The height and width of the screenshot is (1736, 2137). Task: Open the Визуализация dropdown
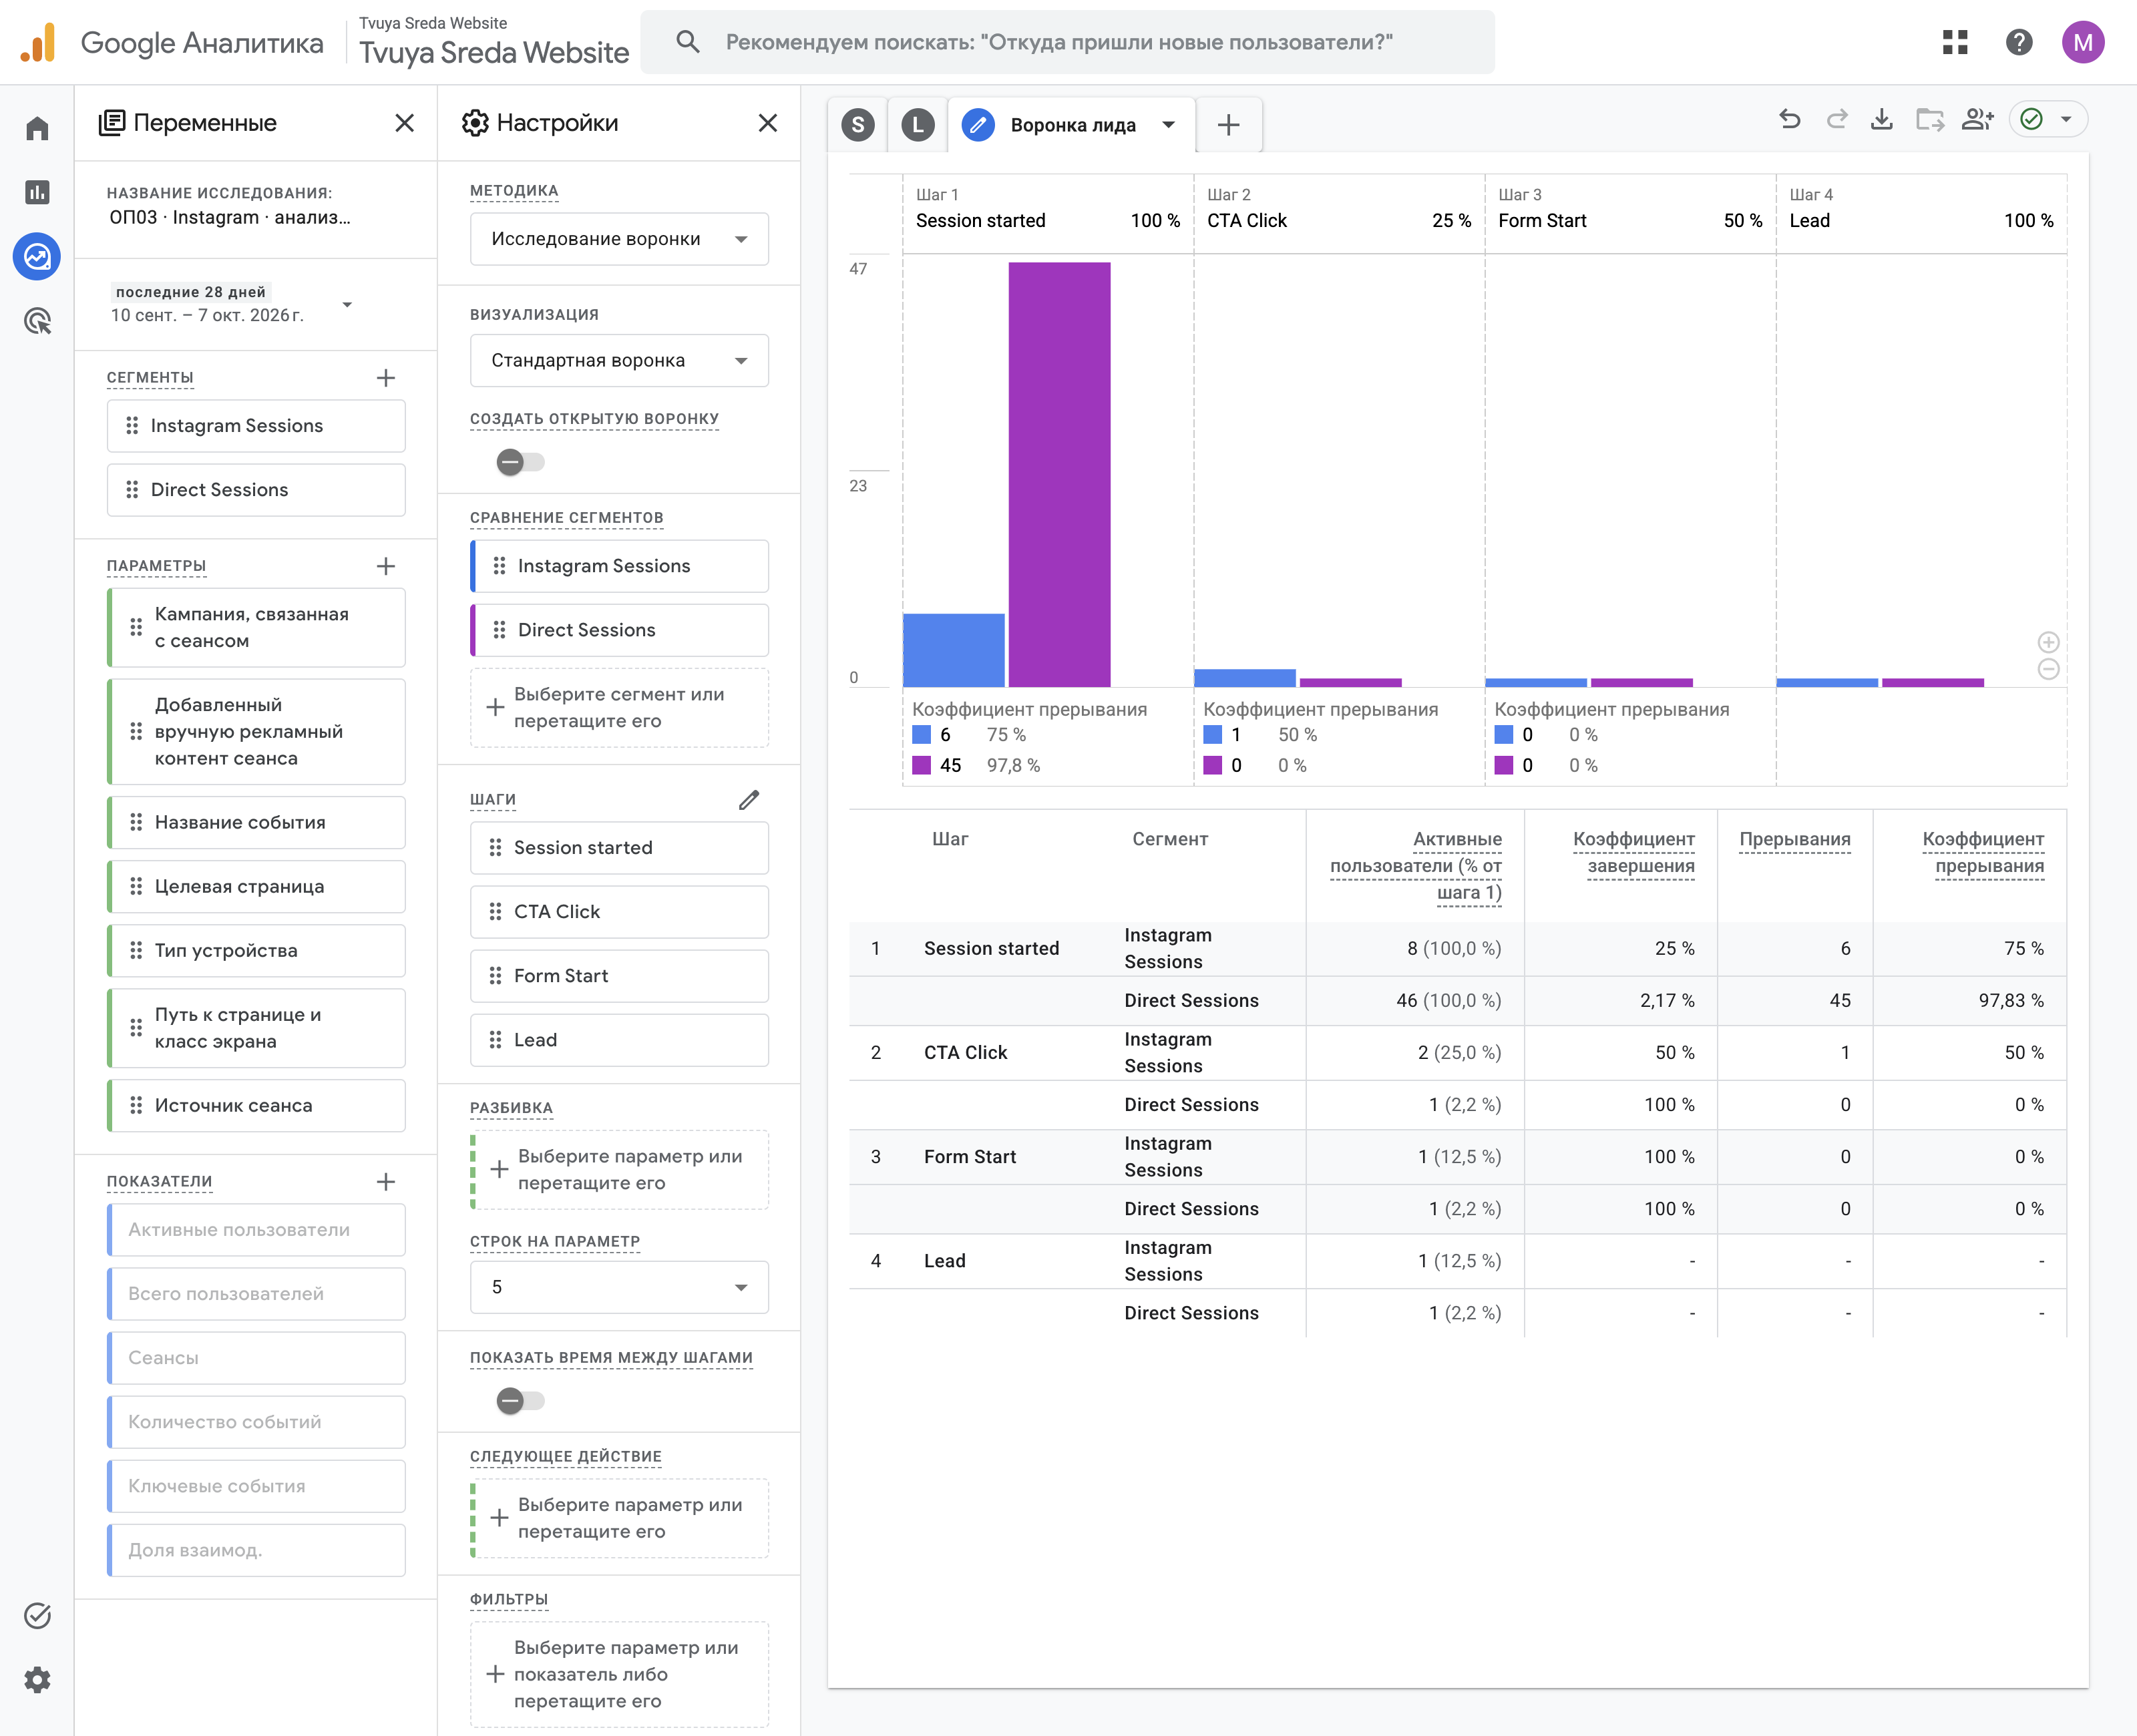click(619, 360)
